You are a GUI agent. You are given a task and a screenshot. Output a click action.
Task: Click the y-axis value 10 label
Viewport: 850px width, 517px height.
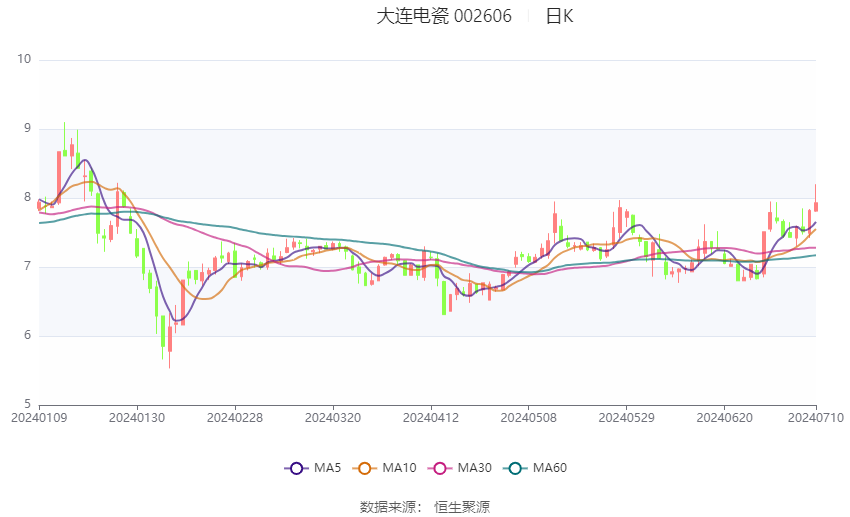pyautogui.click(x=24, y=59)
